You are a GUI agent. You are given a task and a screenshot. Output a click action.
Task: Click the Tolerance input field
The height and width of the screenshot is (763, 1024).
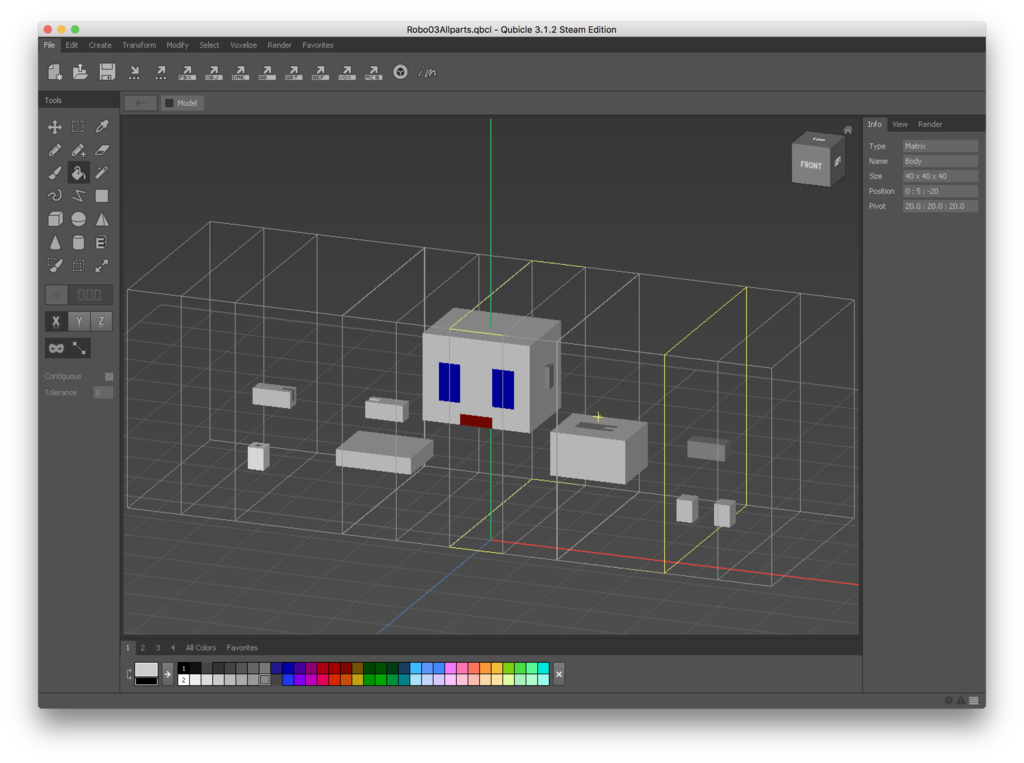tap(103, 393)
